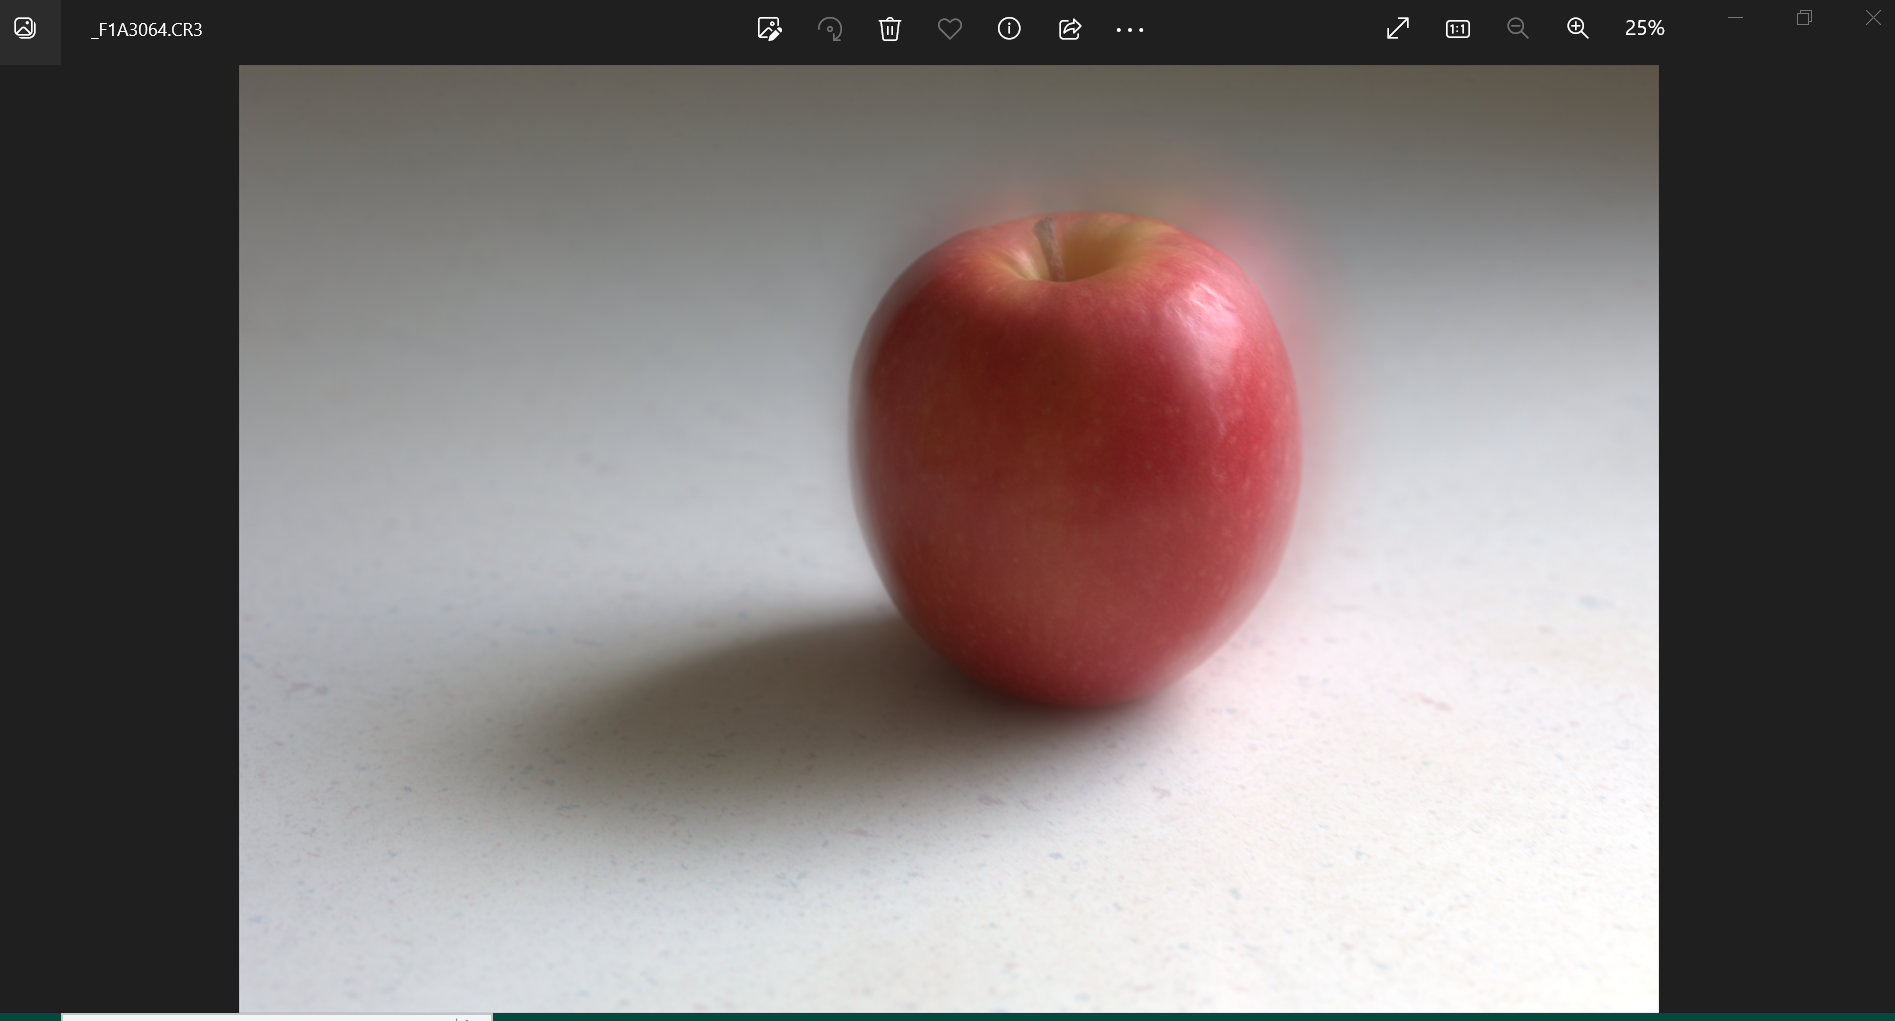Zoom out of the photo
The width and height of the screenshot is (1895, 1021).
pos(1518,28)
